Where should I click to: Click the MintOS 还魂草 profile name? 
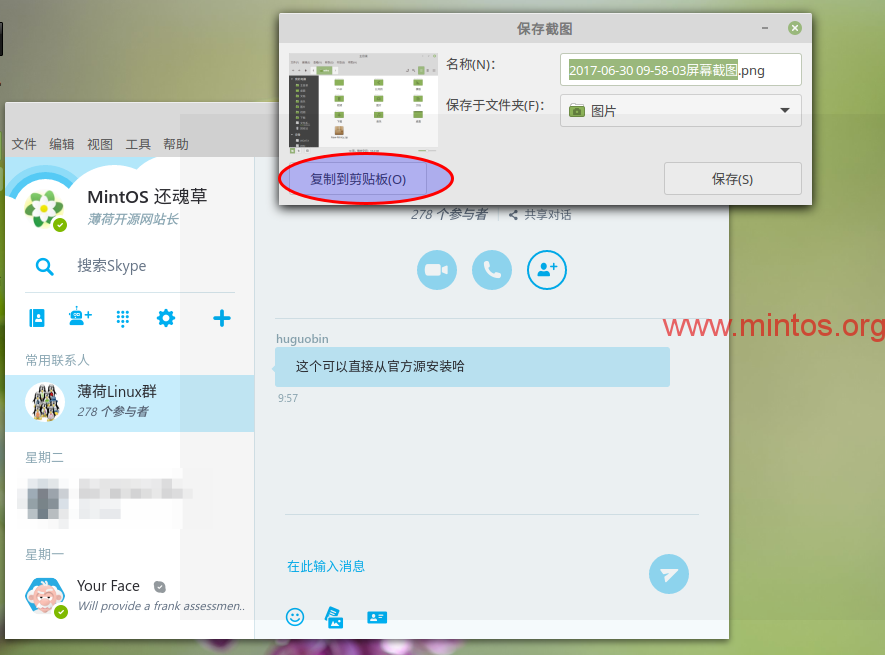[147, 196]
